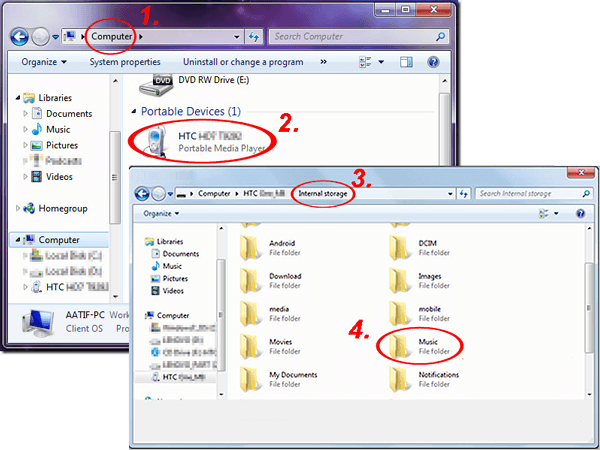This screenshot has height=450, width=600.
Task: Click the Computer window sidebar scrollbar thumb
Action: 115,177
